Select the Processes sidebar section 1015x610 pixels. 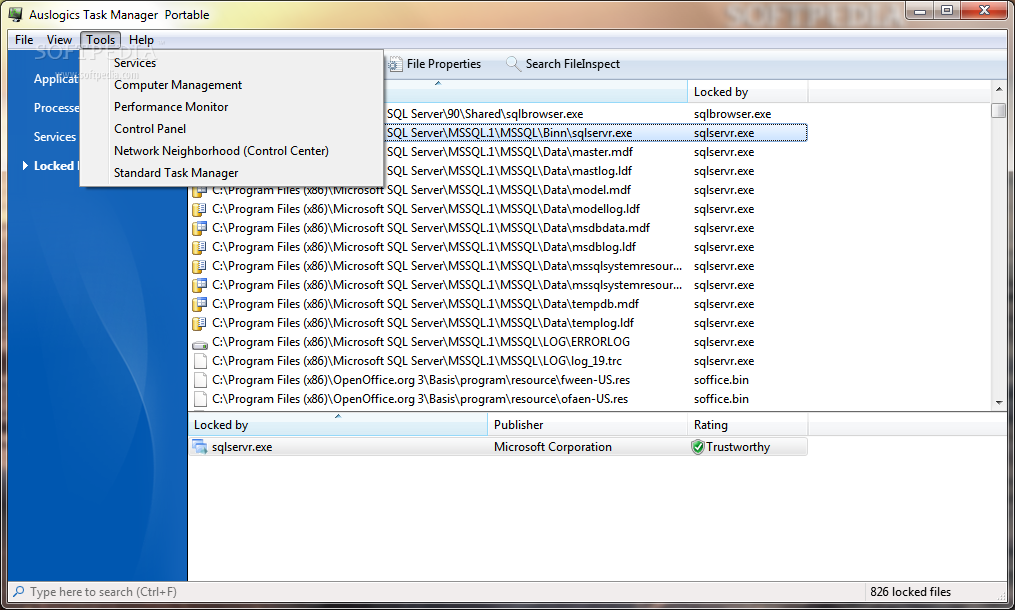[56, 107]
